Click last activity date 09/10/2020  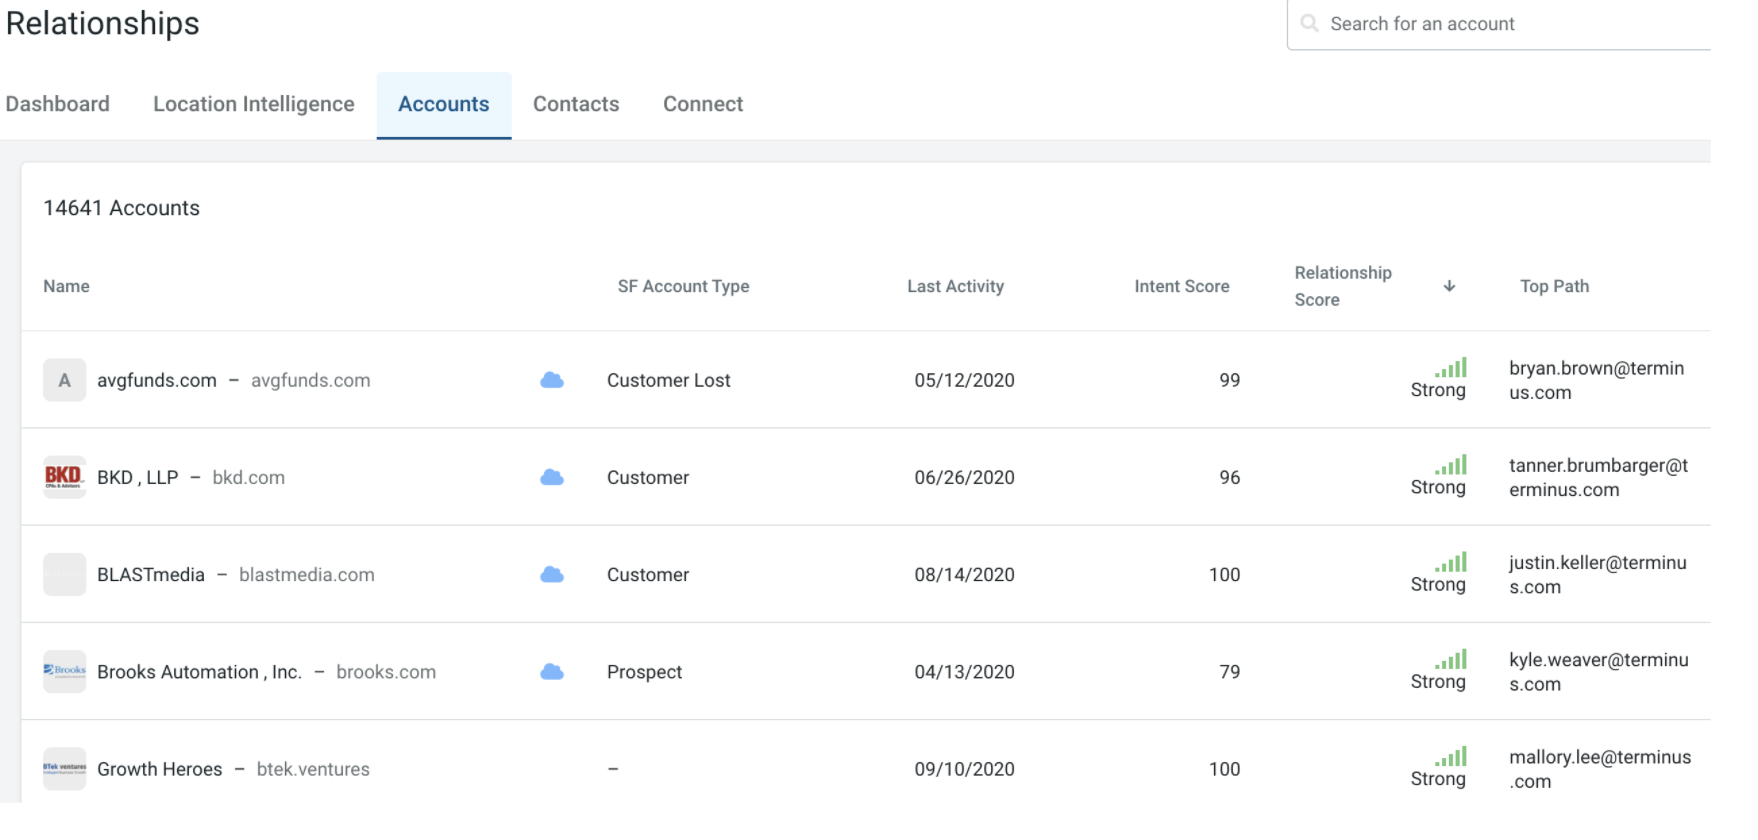[x=964, y=768]
